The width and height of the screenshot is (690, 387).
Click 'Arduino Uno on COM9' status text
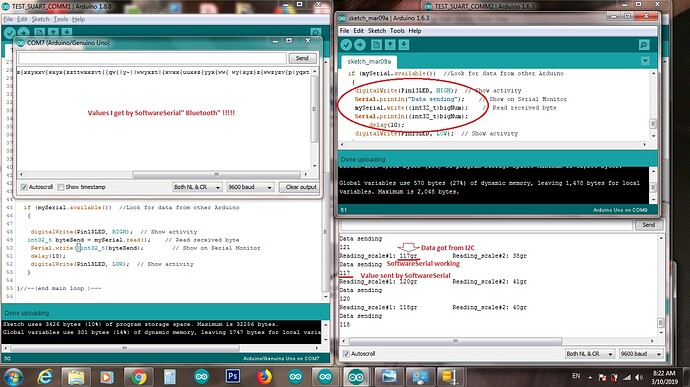point(620,210)
